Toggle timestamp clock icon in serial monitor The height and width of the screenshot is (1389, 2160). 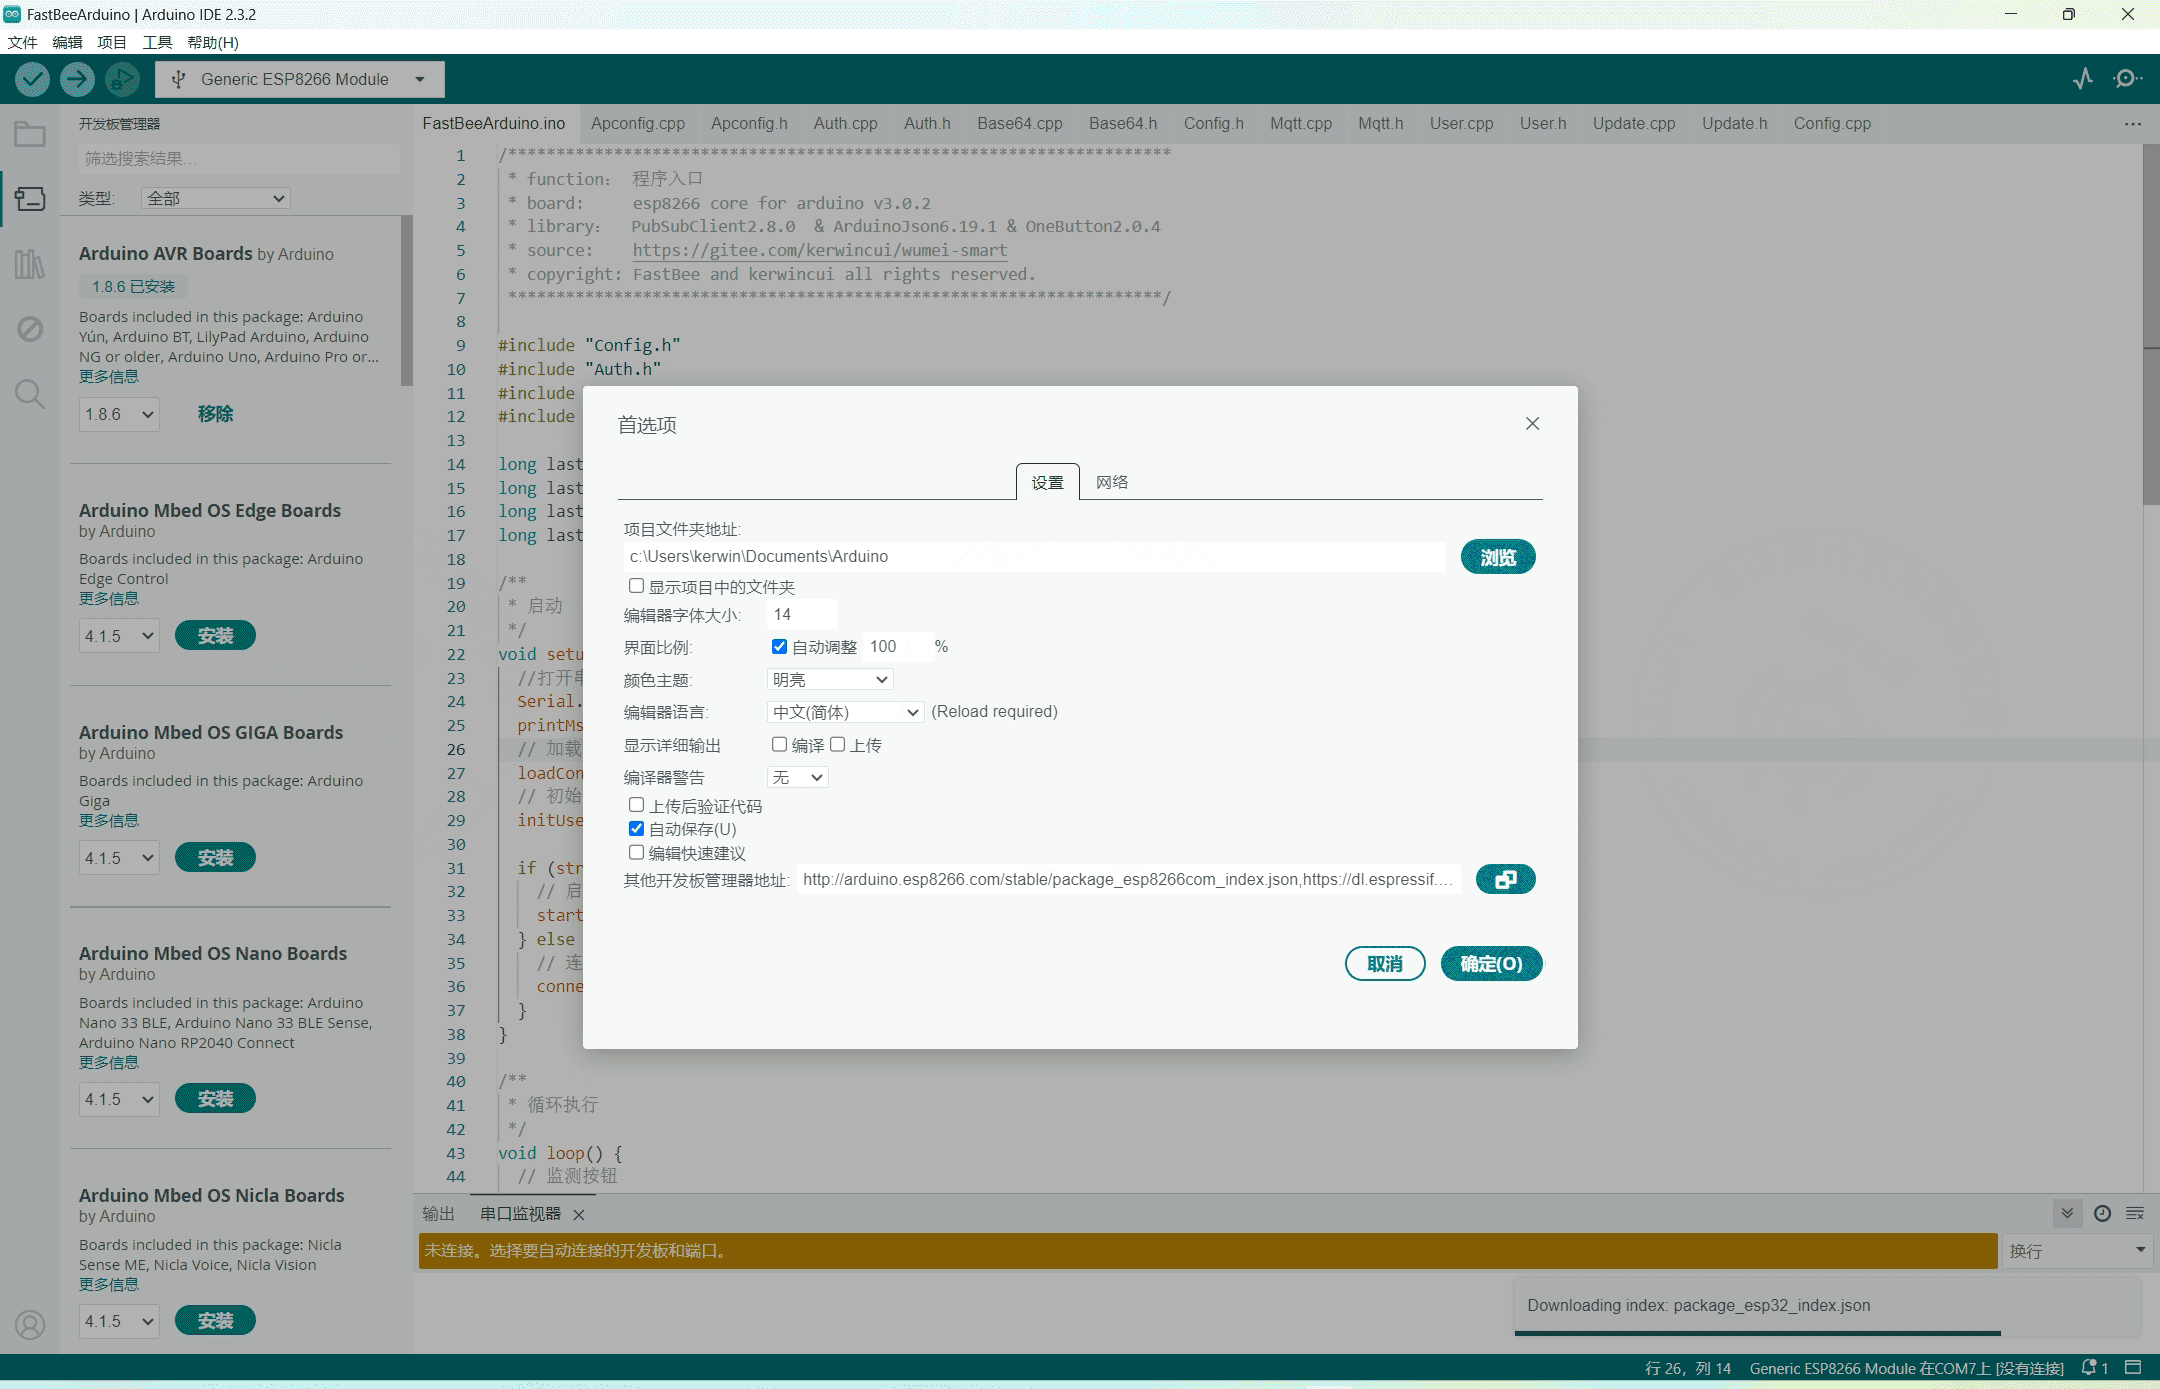tap(2102, 1213)
